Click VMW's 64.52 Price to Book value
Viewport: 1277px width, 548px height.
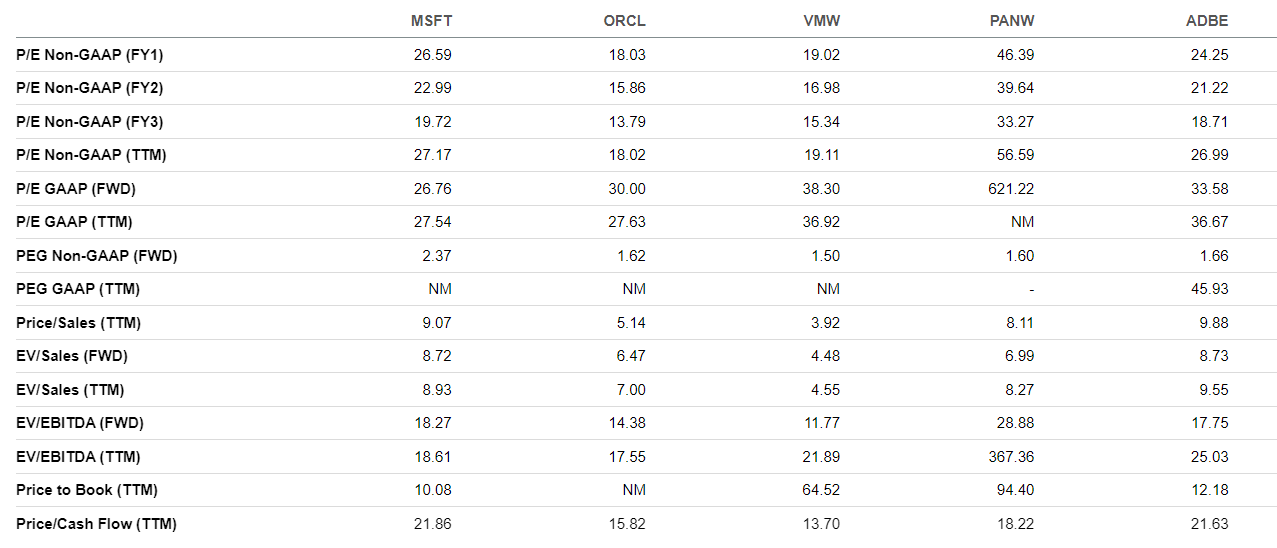point(820,490)
